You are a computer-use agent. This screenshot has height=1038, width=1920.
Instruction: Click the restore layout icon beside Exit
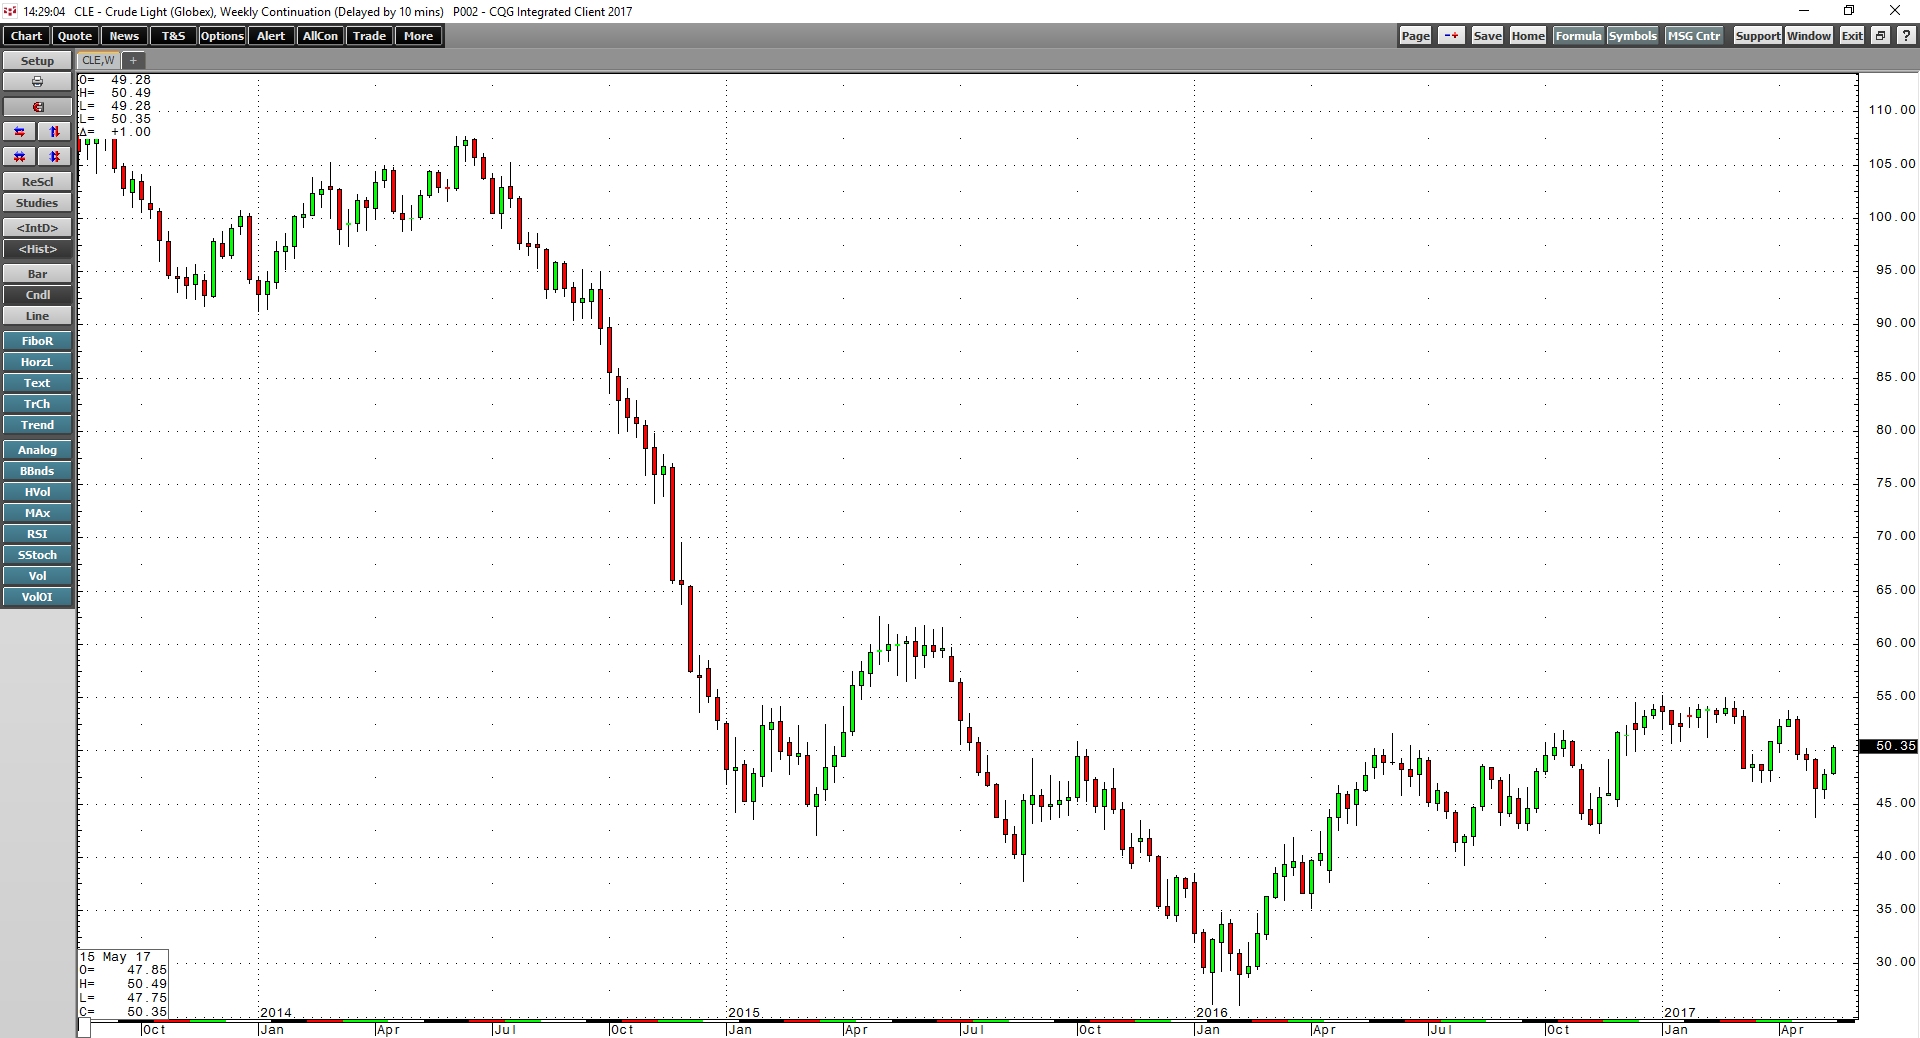(x=1879, y=35)
